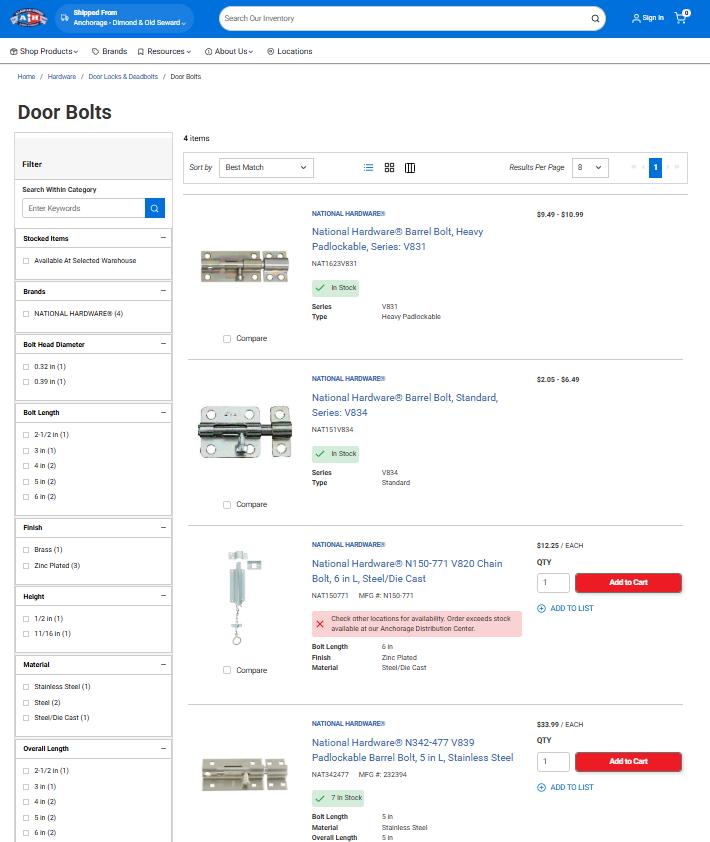Open N150-771 V820 Chain Bolt title link
Screen dimensions: 710x842
(407, 571)
